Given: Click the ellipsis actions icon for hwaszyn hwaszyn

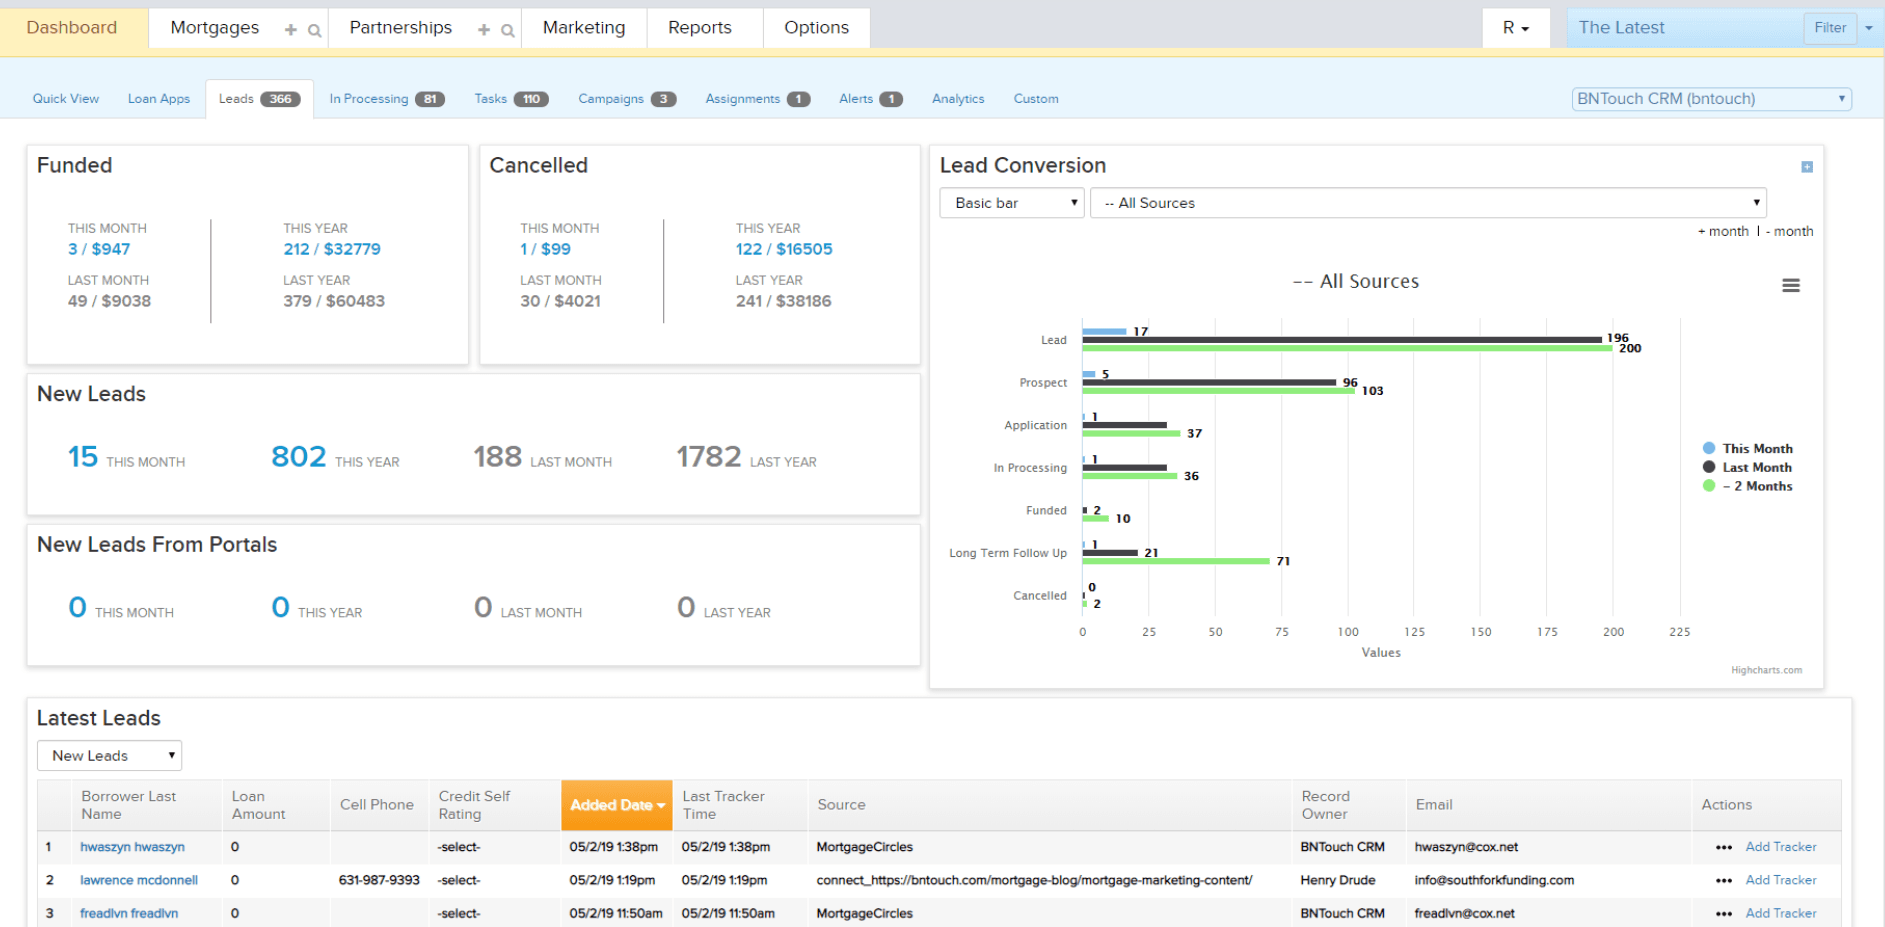Looking at the screenshot, I should pyautogui.click(x=1723, y=847).
